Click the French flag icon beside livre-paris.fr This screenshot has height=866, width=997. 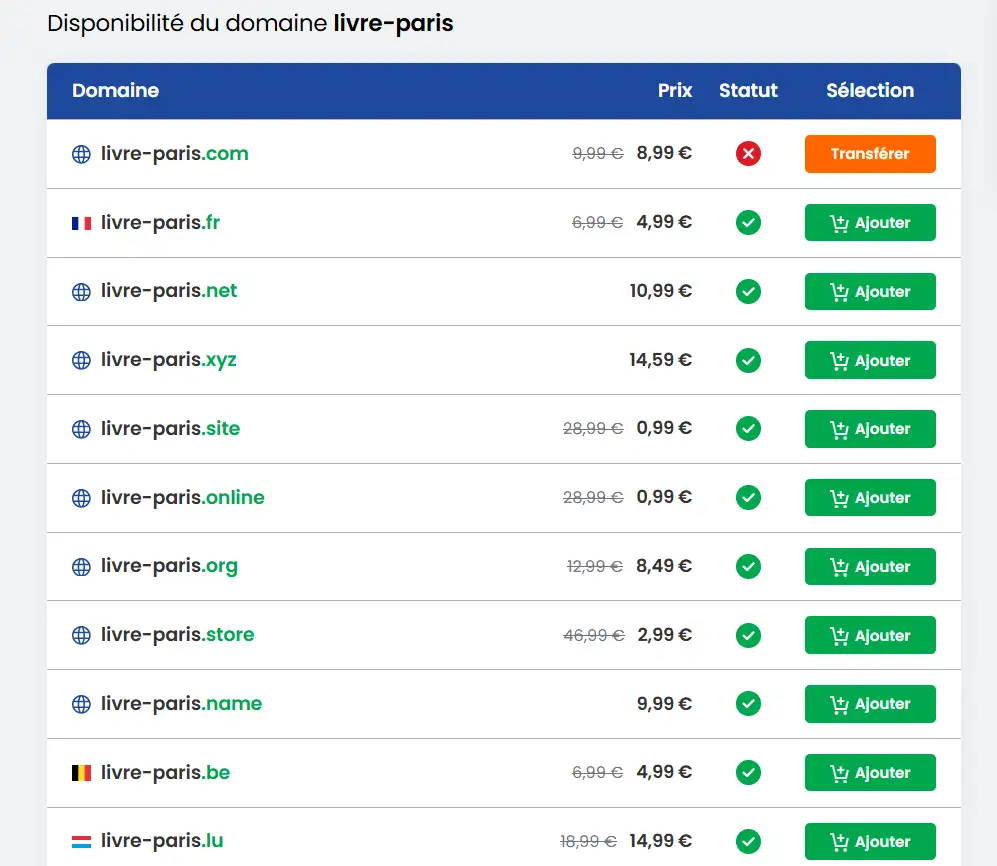tap(81, 223)
